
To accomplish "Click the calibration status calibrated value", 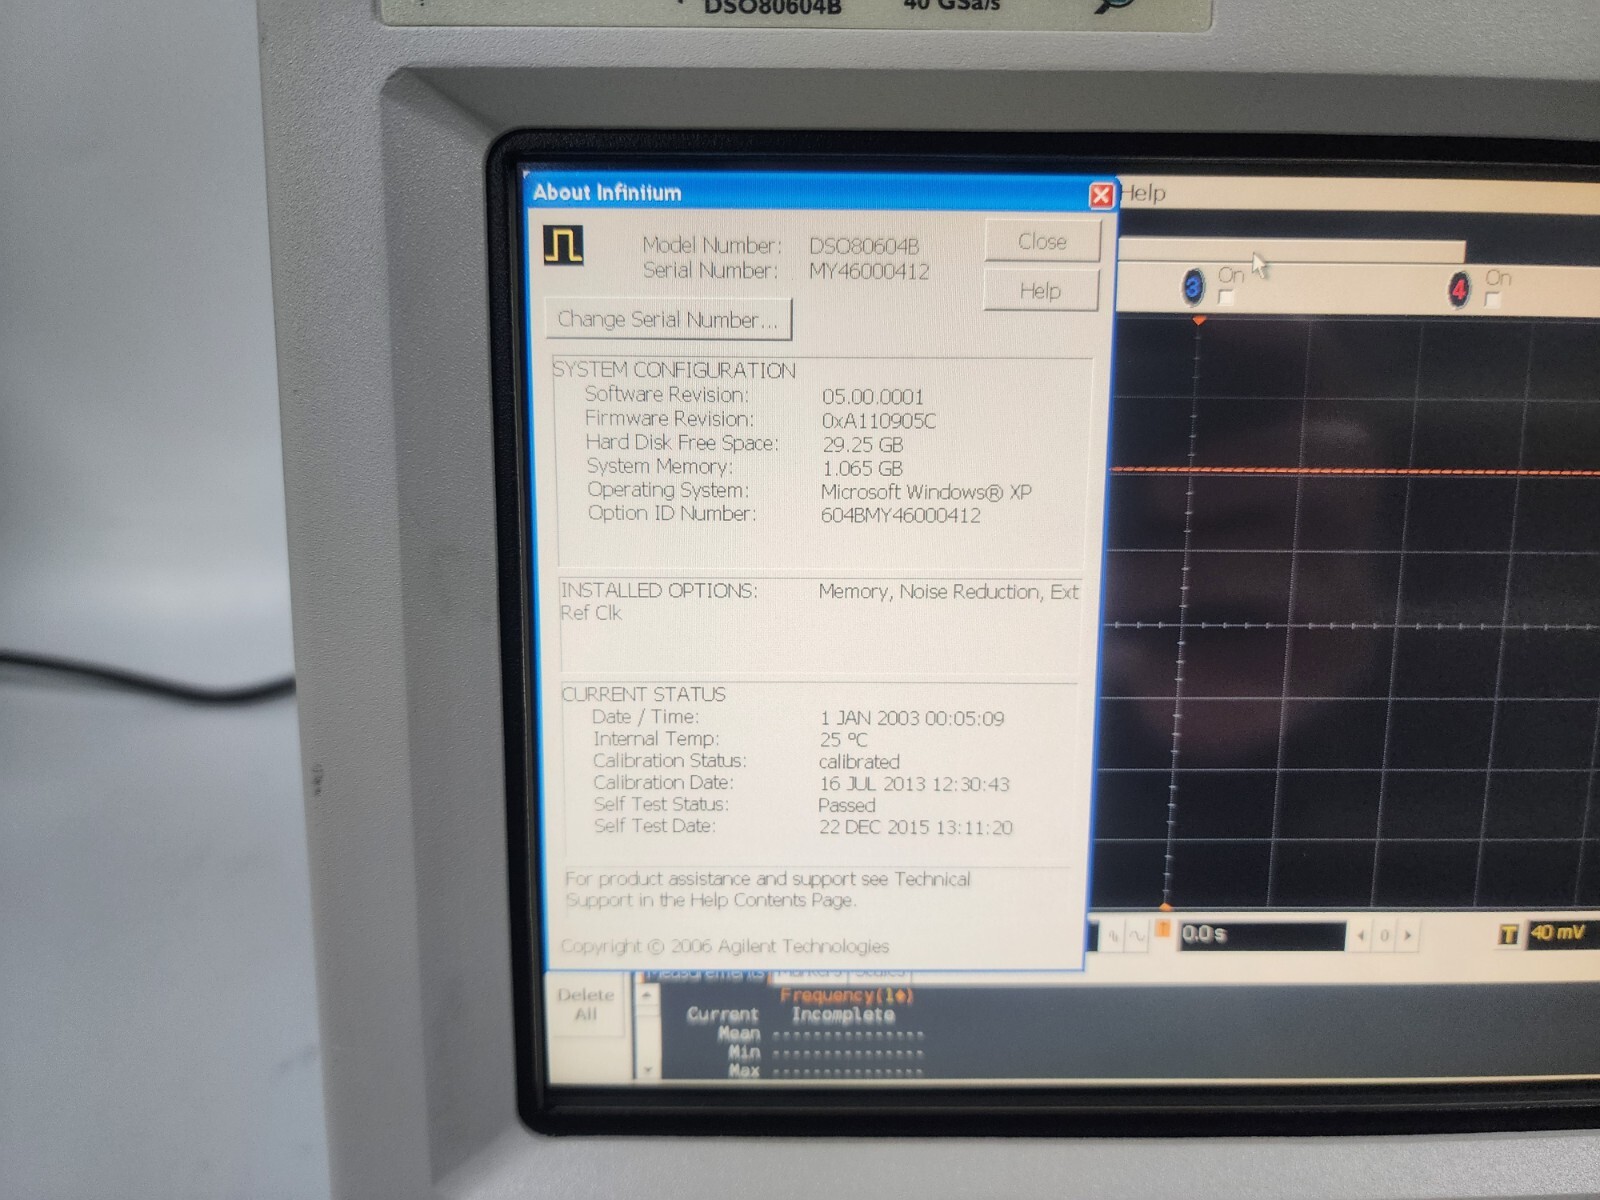I will [859, 762].
